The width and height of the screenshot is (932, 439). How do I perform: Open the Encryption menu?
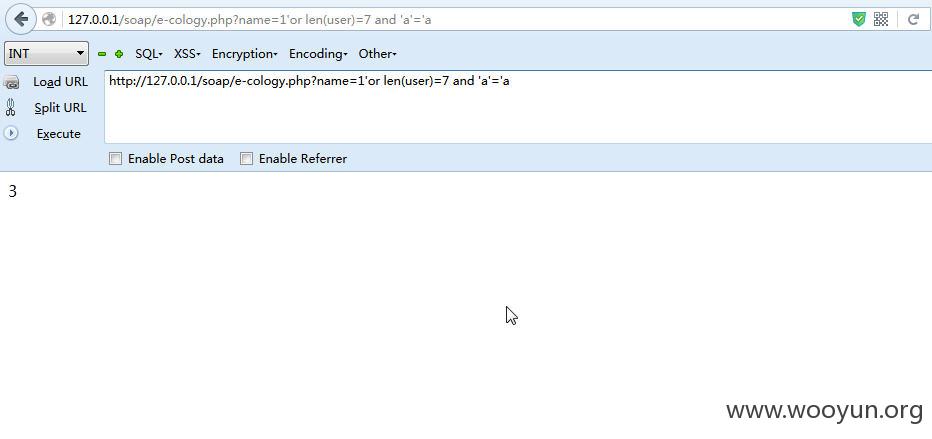245,53
